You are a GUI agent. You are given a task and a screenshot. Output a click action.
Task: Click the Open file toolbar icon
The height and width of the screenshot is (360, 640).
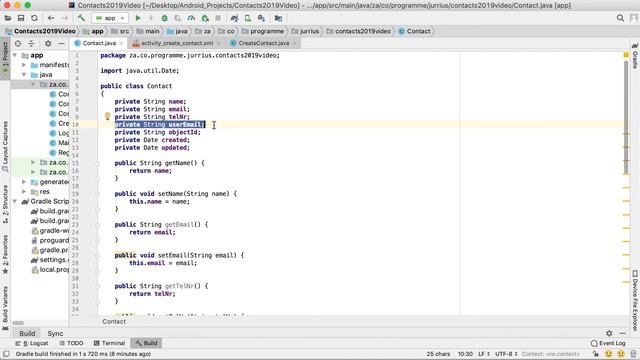[x=8, y=18]
